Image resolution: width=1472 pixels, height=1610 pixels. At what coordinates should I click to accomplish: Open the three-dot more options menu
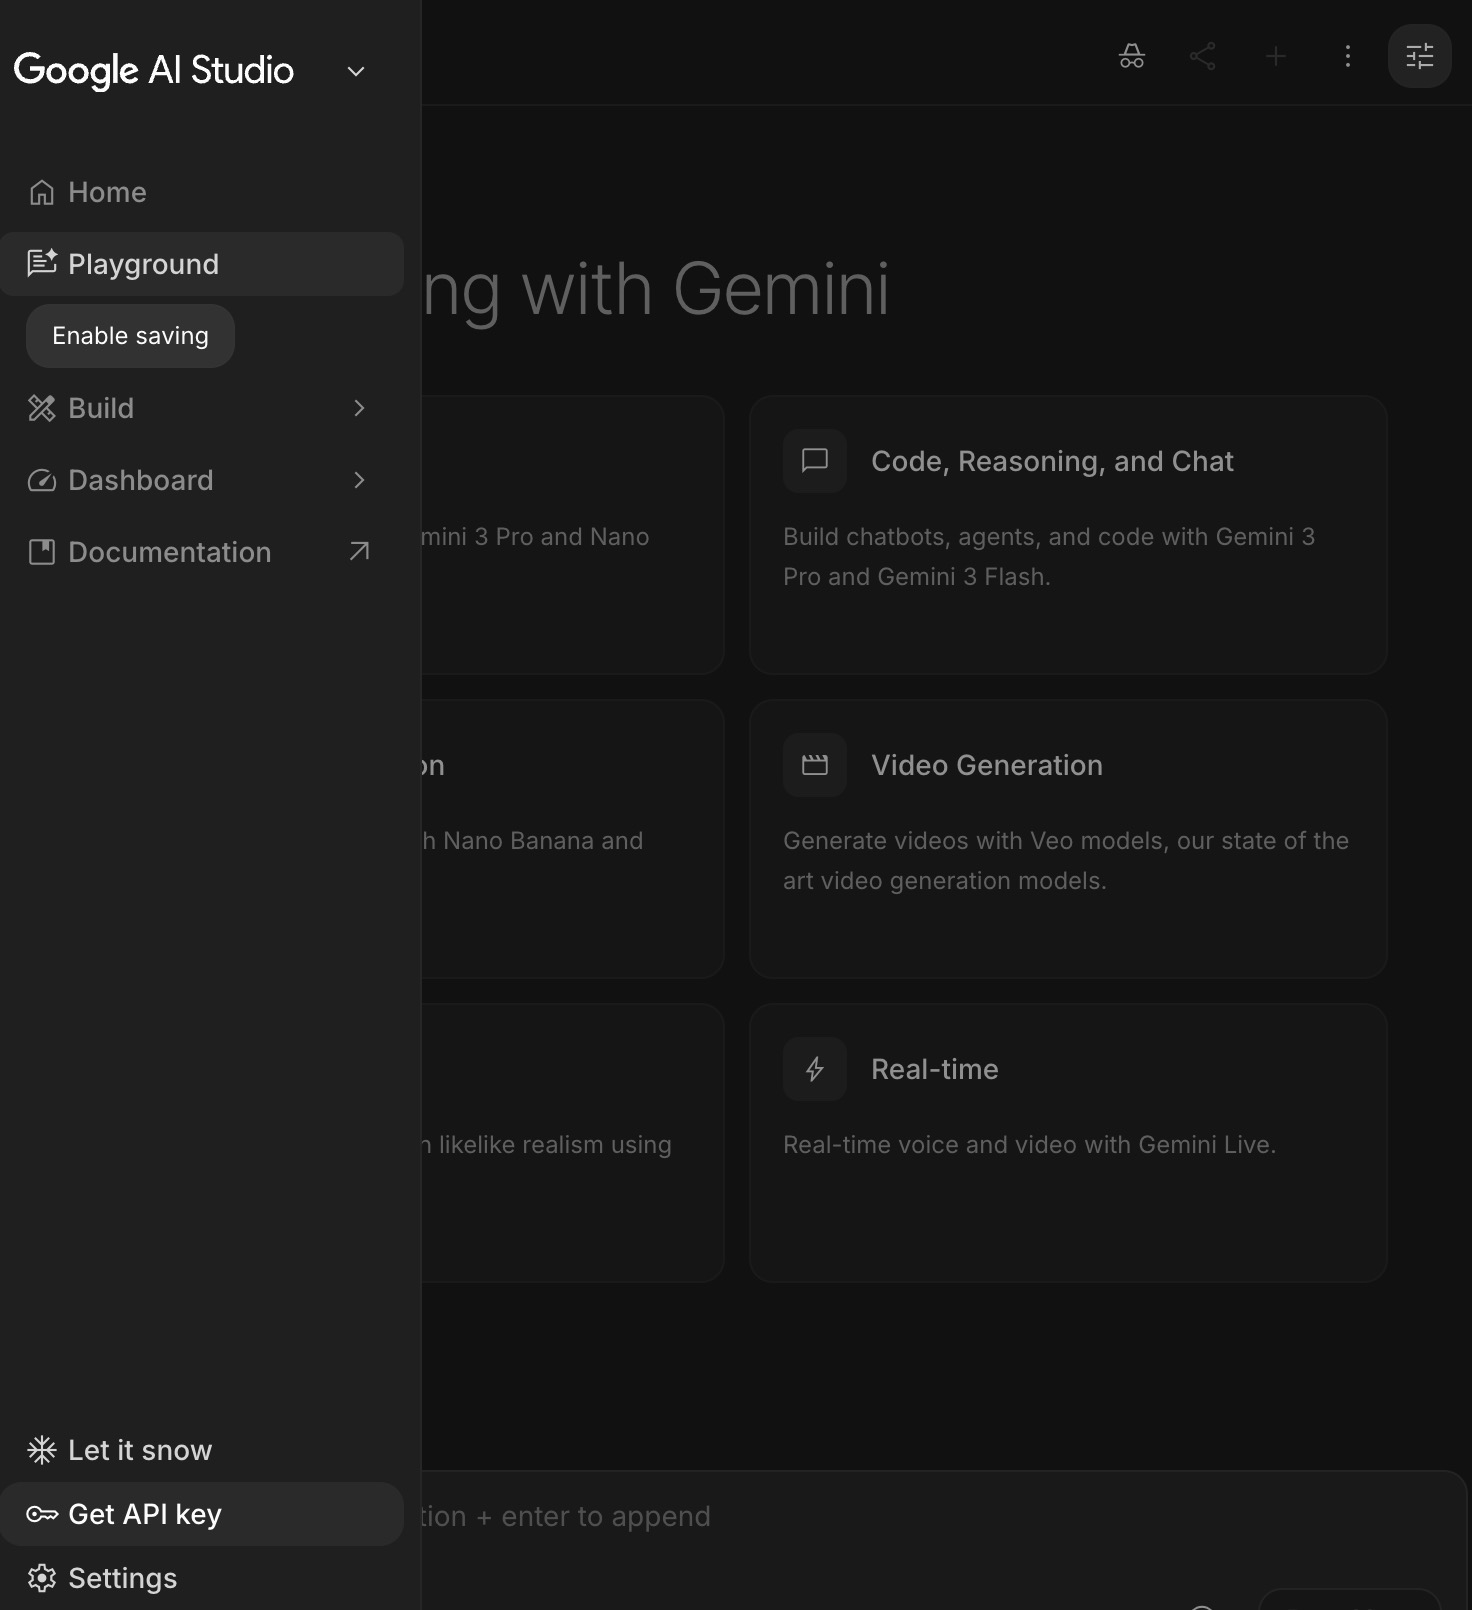click(x=1347, y=56)
